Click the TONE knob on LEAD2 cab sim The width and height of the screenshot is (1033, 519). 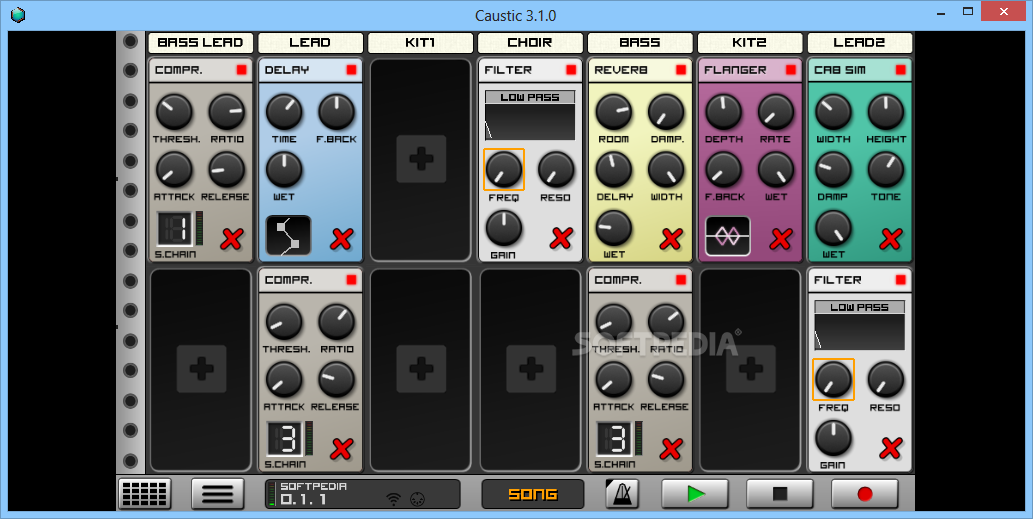(x=886, y=169)
